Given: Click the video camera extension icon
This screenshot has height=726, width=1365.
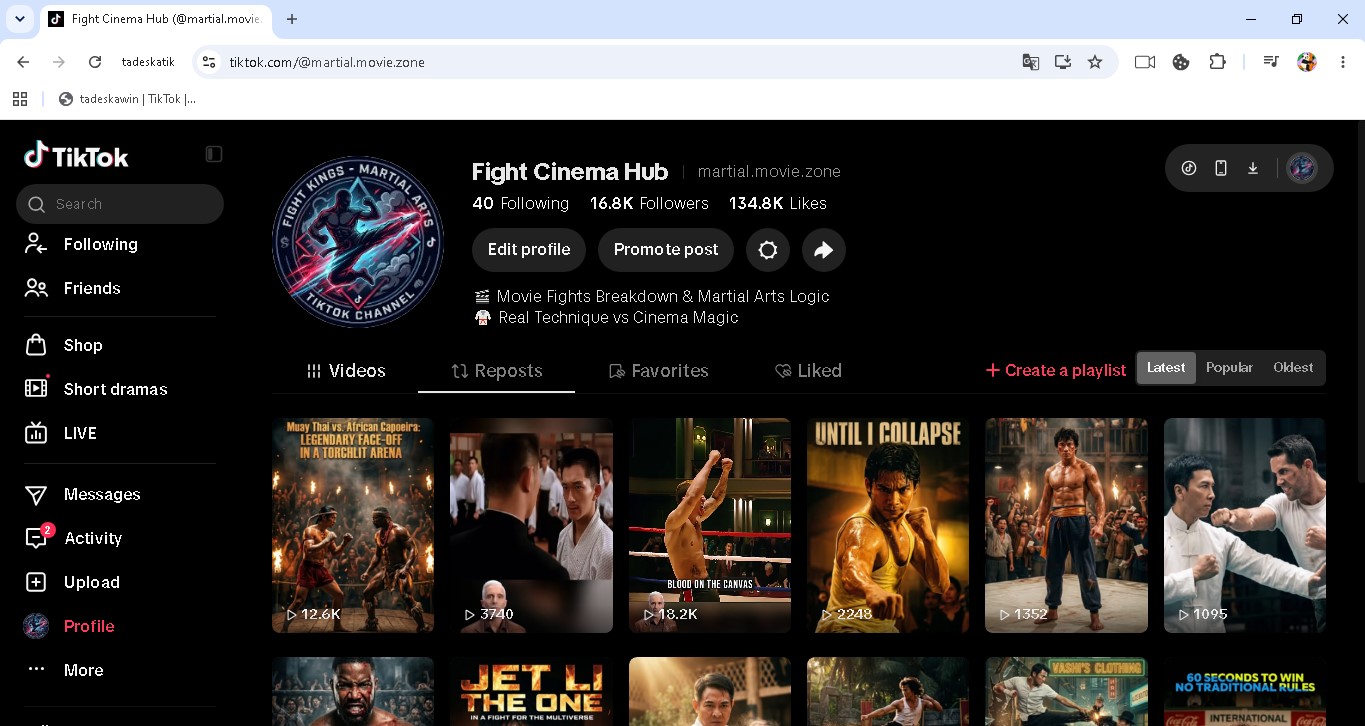Looking at the screenshot, I should (1145, 62).
